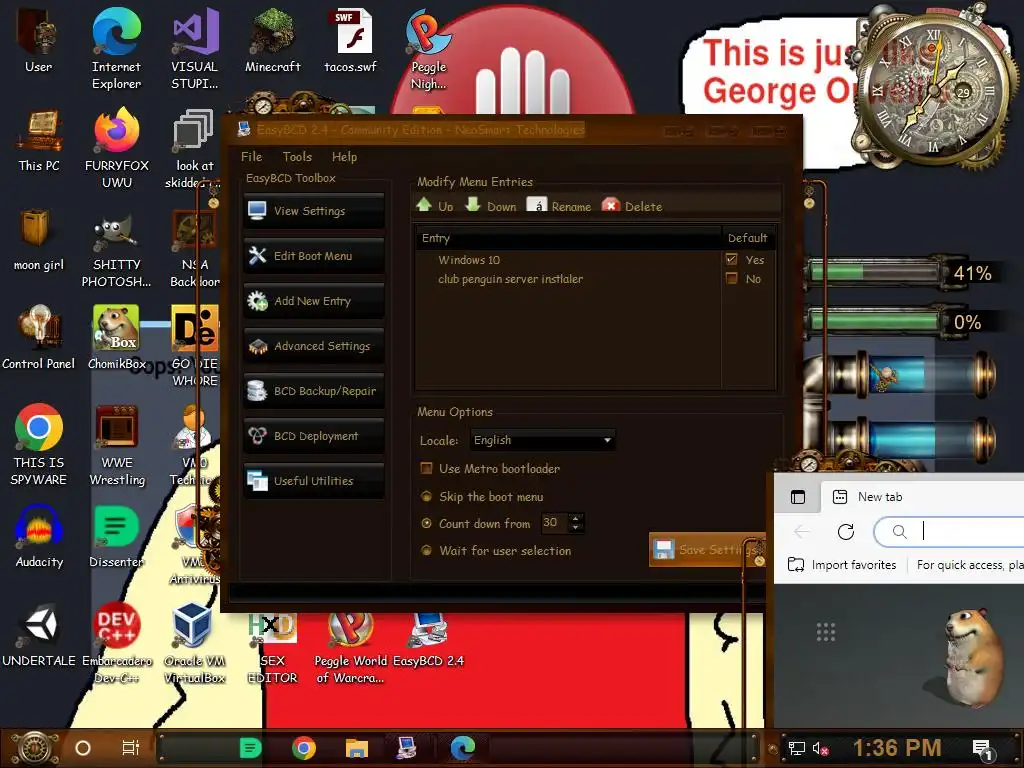The image size is (1024, 768).
Task: Open BCD Backup/Repair section
Action: point(314,391)
